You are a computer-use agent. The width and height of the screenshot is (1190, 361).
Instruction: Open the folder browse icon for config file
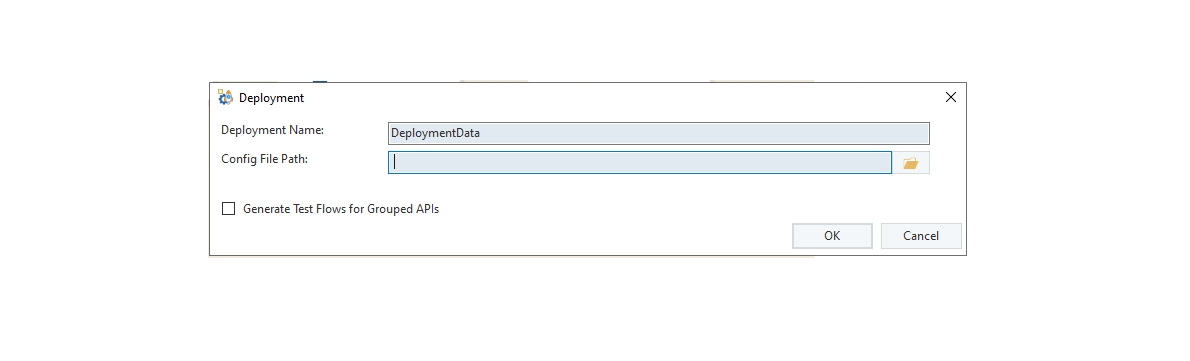[911, 163]
